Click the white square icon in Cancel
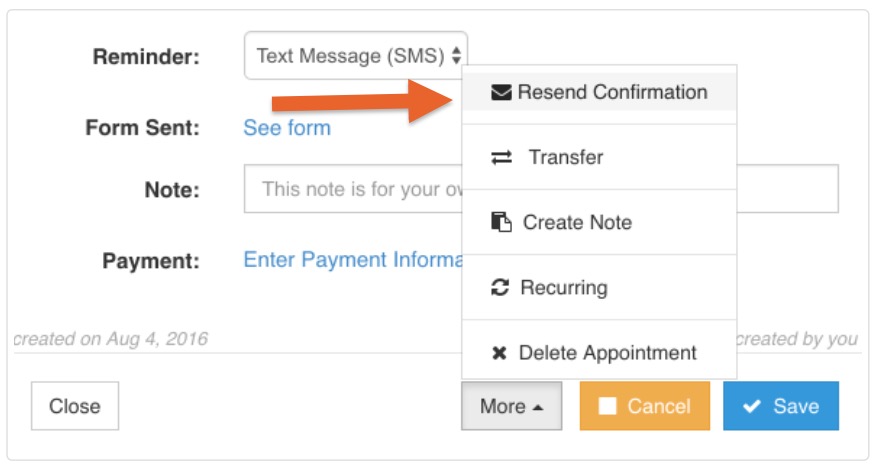This screenshot has height=467, width=874. click(608, 406)
